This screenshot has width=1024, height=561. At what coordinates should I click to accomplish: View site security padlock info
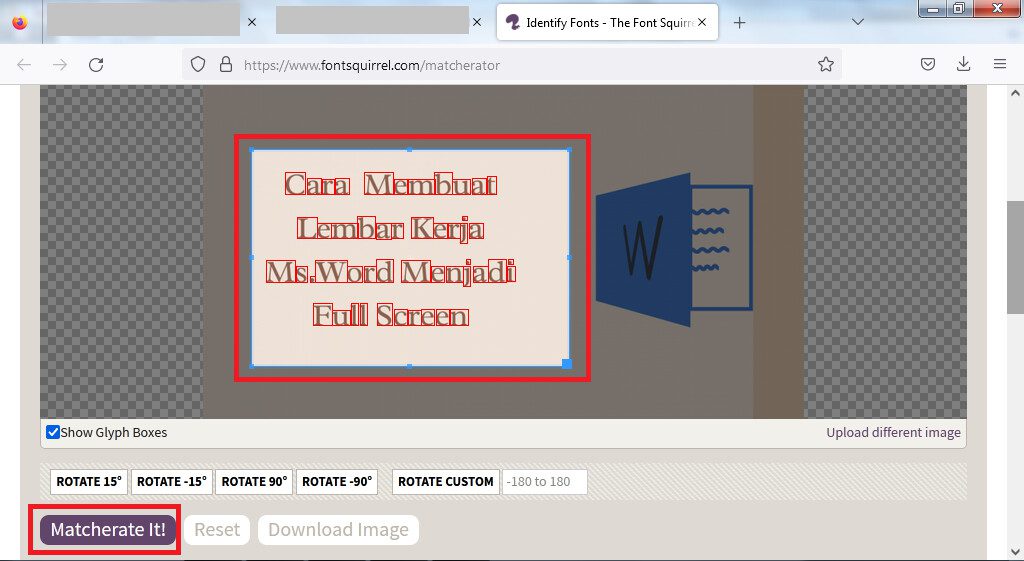226,64
